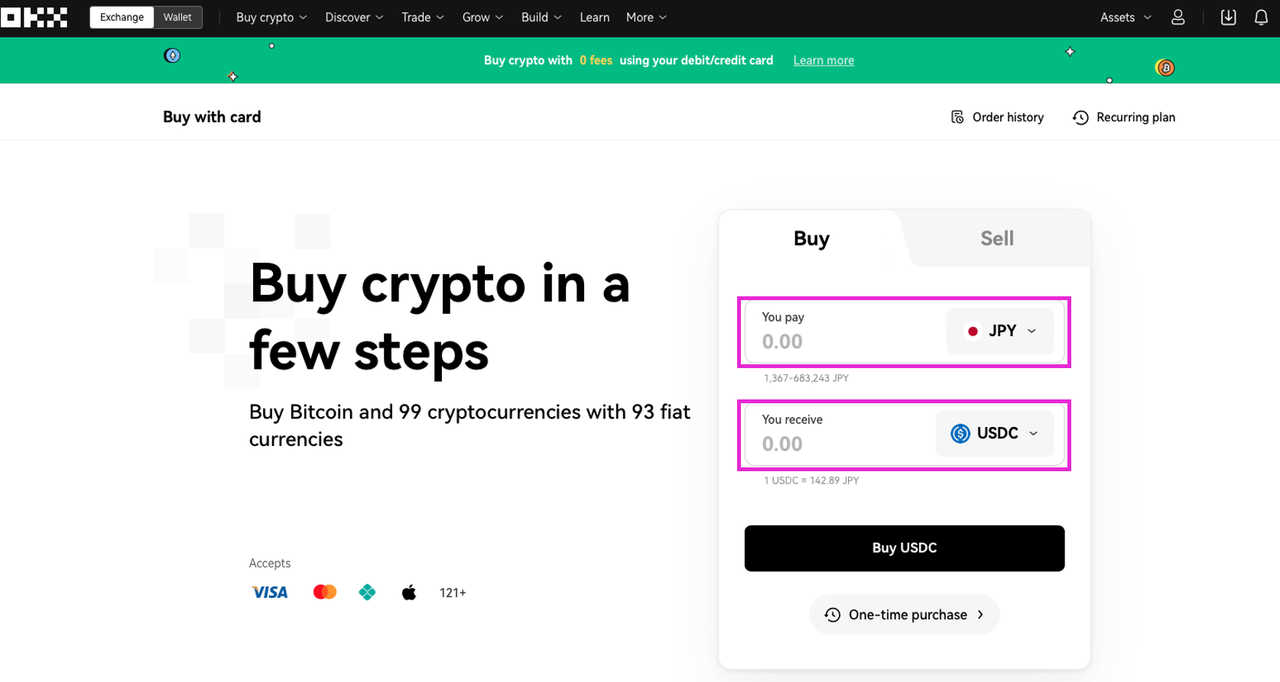Select the Exchange mode toggle
Screen dimensions: 1280x682
coord(121,17)
